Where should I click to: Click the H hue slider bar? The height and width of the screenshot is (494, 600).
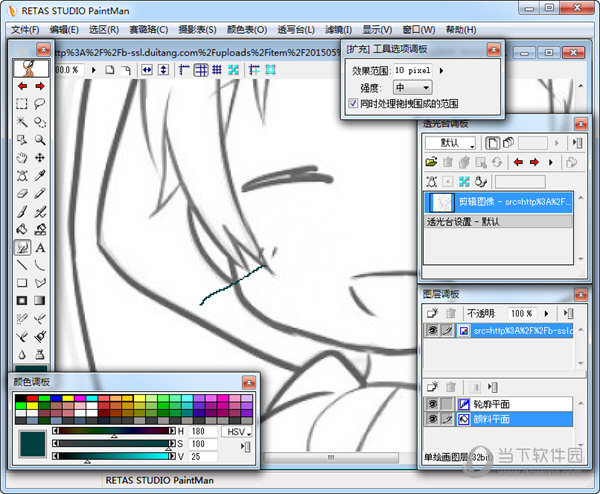click(x=114, y=431)
